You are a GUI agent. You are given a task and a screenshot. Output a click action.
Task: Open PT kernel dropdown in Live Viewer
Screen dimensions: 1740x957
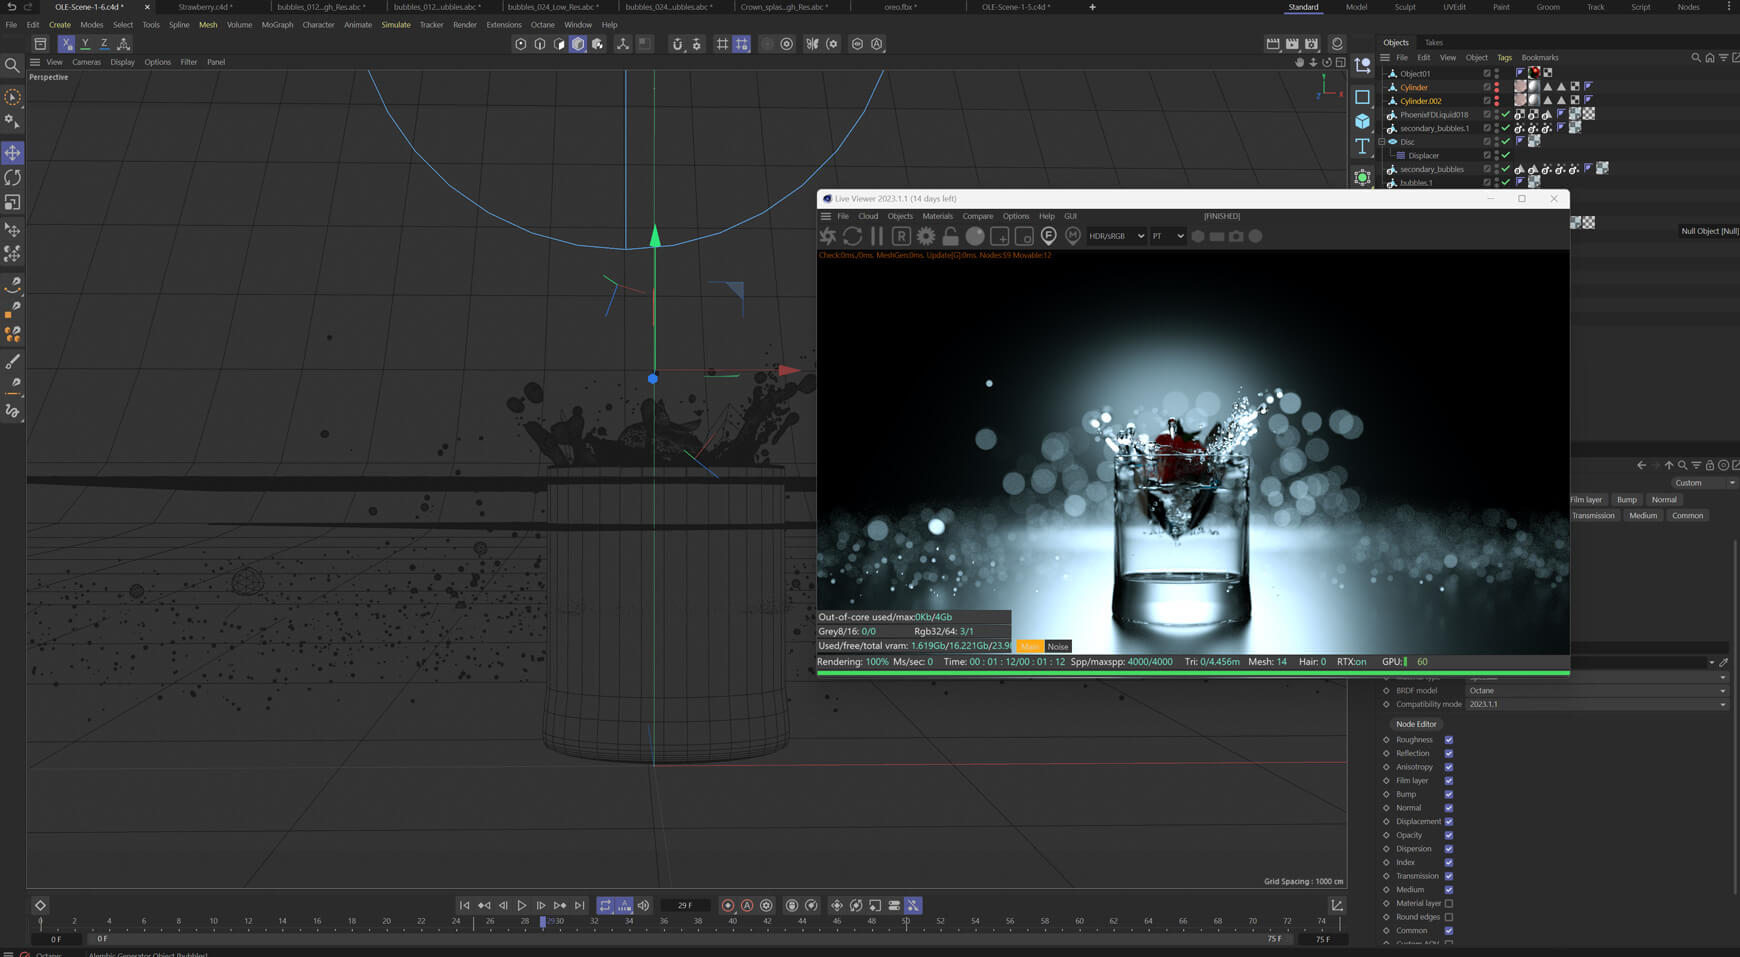tap(1167, 236)
